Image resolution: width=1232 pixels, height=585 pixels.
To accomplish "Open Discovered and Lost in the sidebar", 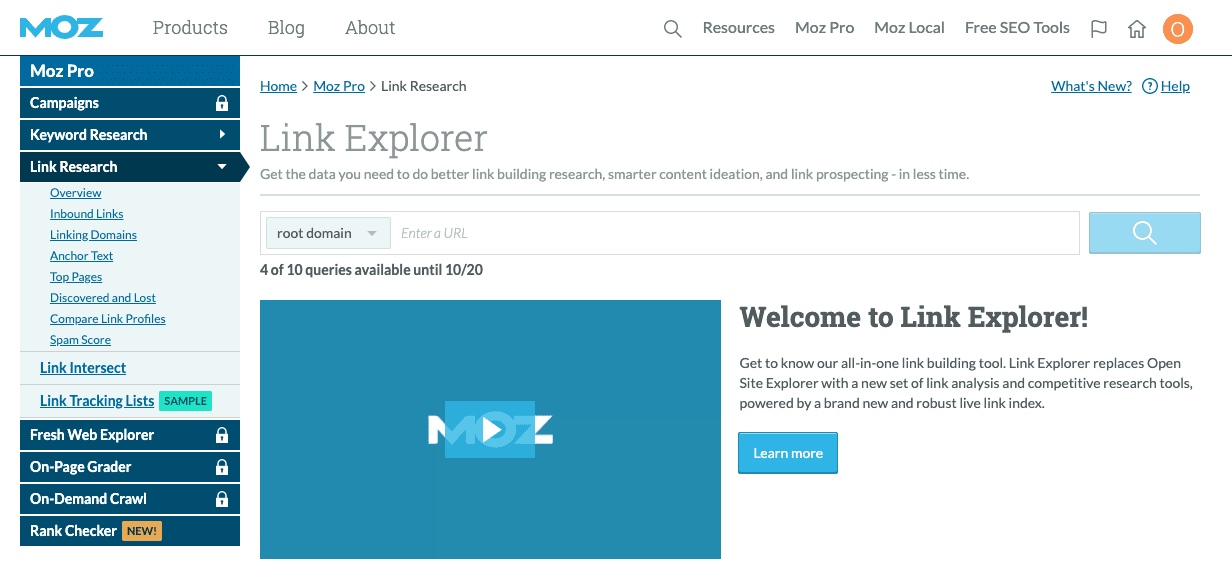I will (103, 298).
